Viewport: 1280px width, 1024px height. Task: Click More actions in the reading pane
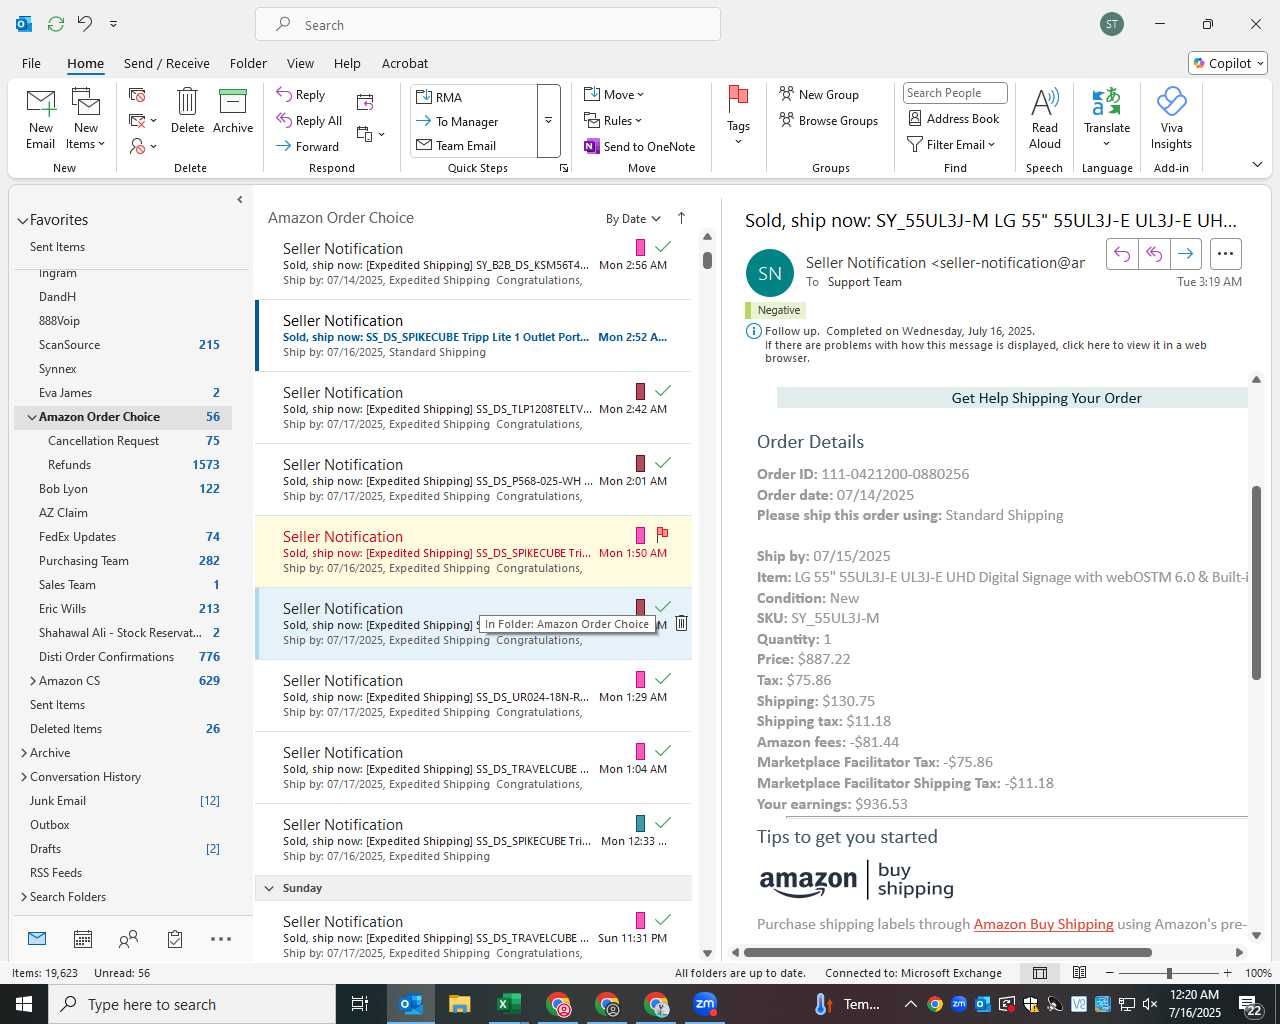point(1226,254)
